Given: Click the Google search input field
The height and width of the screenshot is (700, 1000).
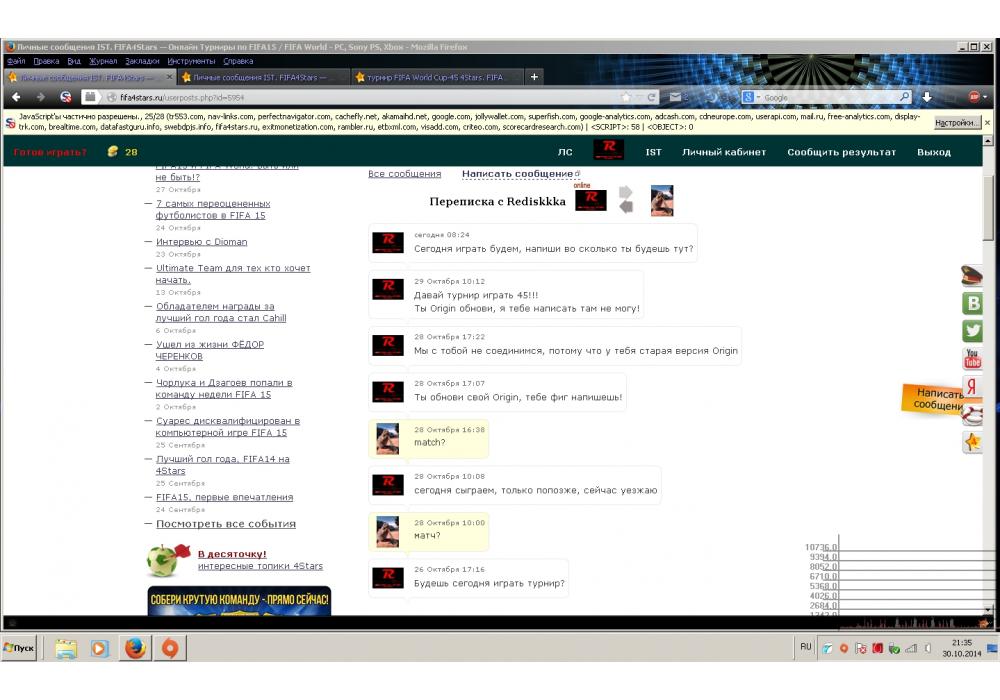Looking at the screenshot, I should tap(830, 97).
